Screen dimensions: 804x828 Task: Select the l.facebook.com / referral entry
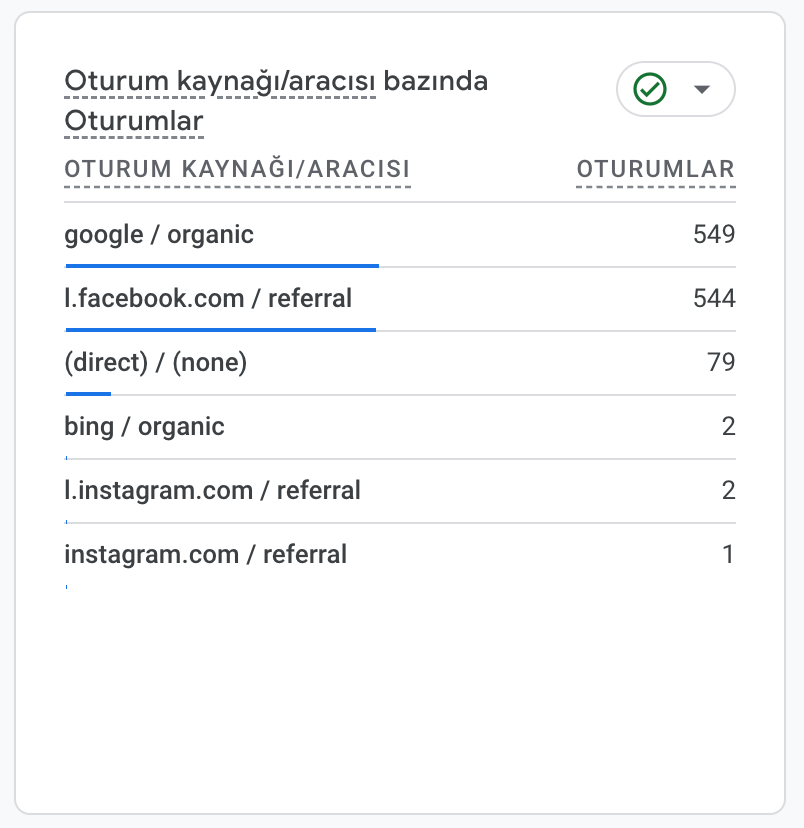[x=208, y=298]
